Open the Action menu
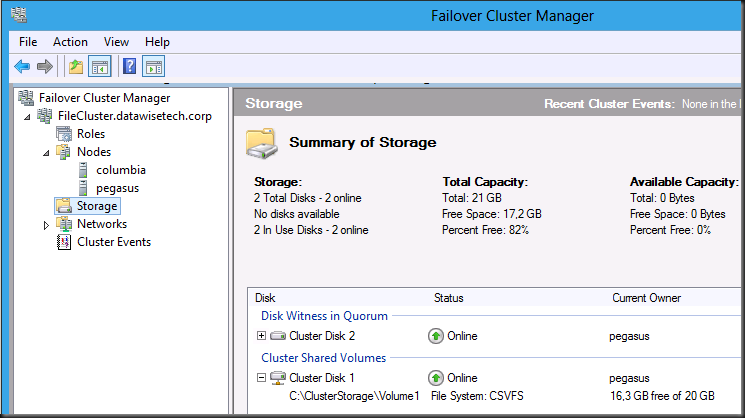Screen dimensions: 745x418 pos(70,42)
